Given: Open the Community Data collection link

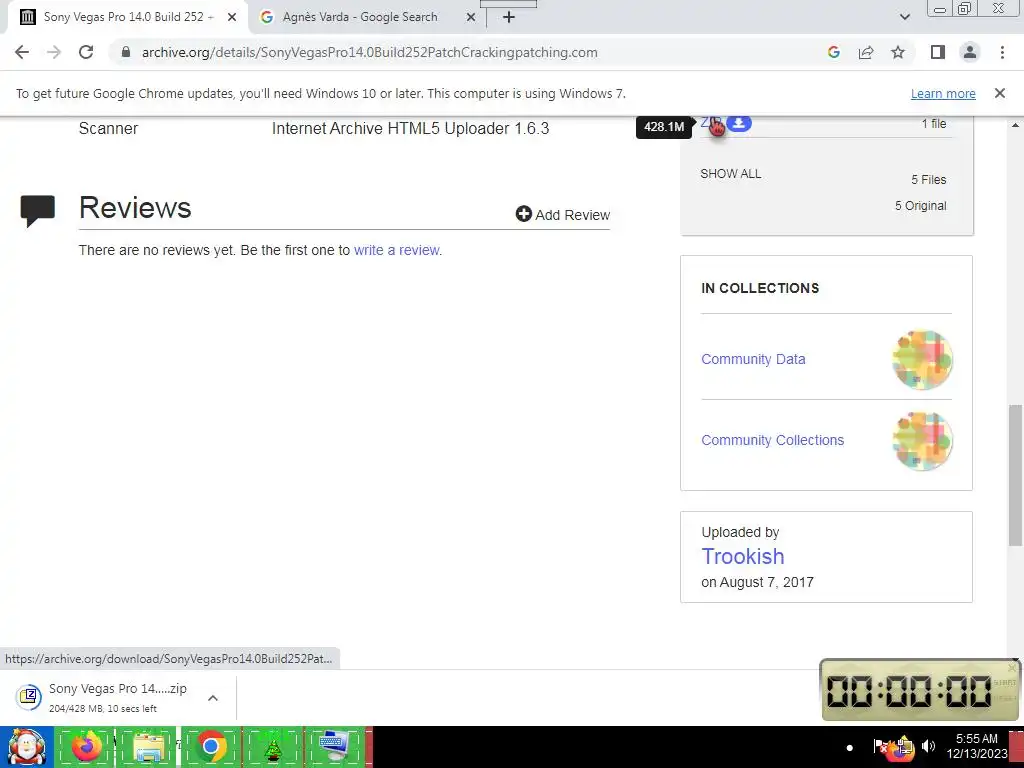Looking at the screenshot, I should click(753, 359).
